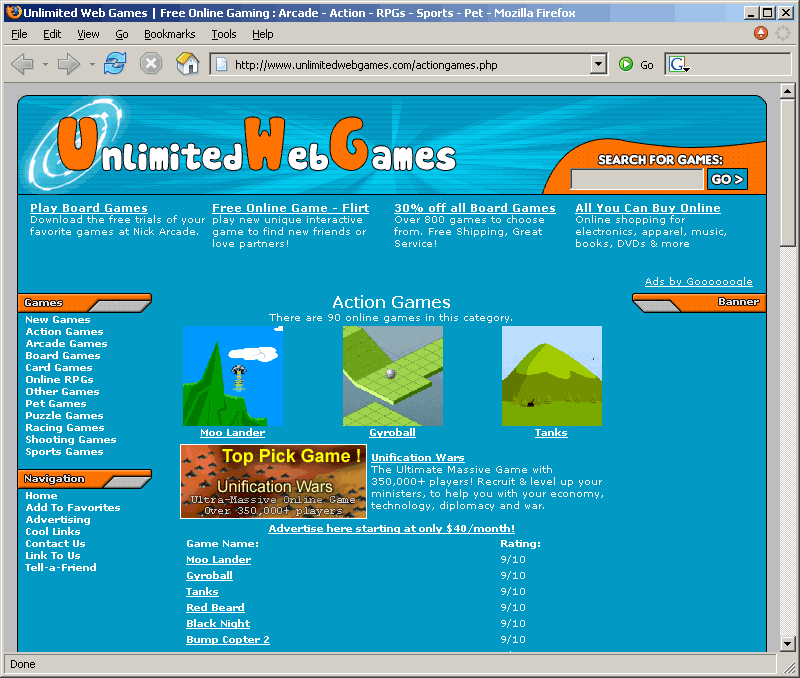Screen dimensions: 800x678
Task: Open the Forward history dropdown arrow
Action: [92, 65]
